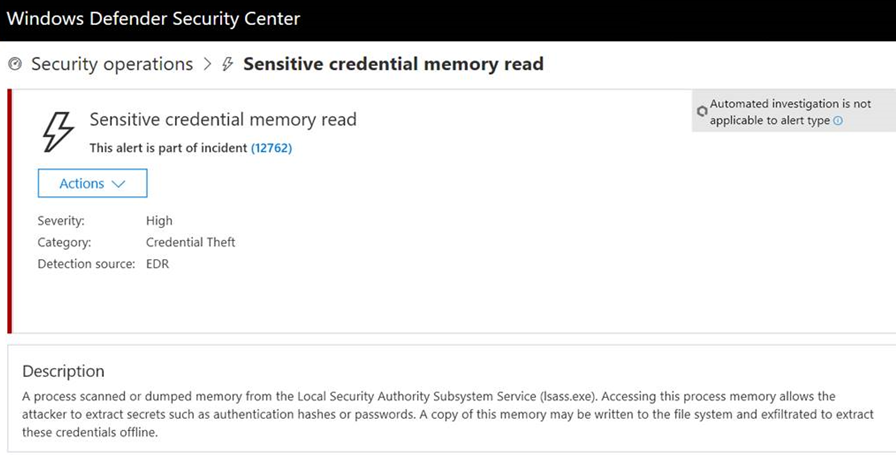The image size is (896, 456).
Task: Click the breadcrumb chevron separator
Action: [x=208, y=65]
